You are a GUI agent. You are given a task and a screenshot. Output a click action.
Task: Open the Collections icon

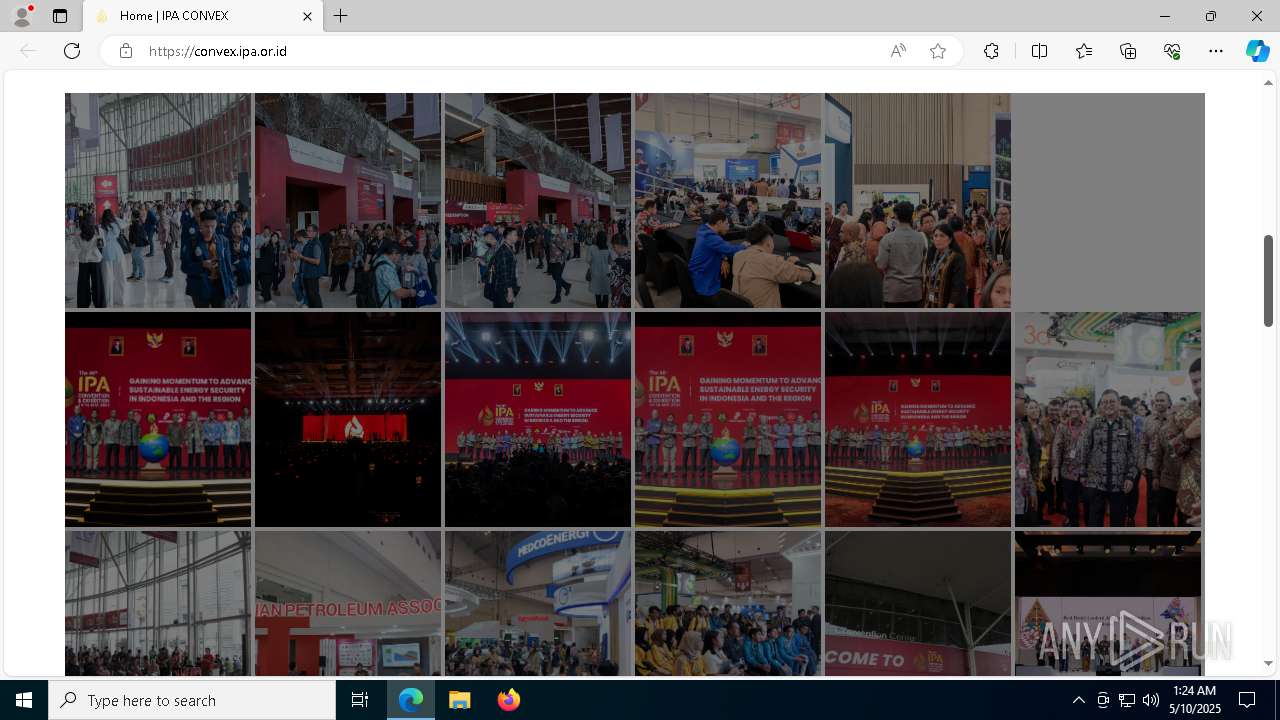tap(1128, 51)
